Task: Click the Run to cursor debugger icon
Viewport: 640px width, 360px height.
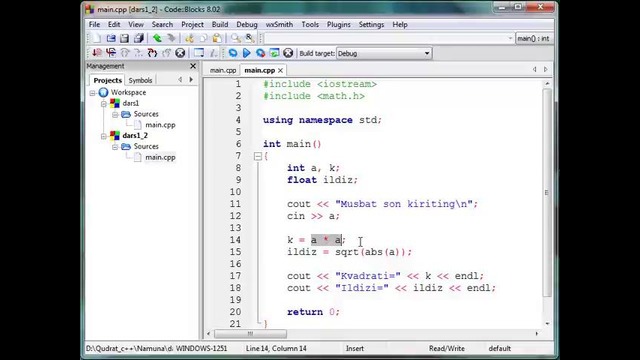Action: coord(111,53)
